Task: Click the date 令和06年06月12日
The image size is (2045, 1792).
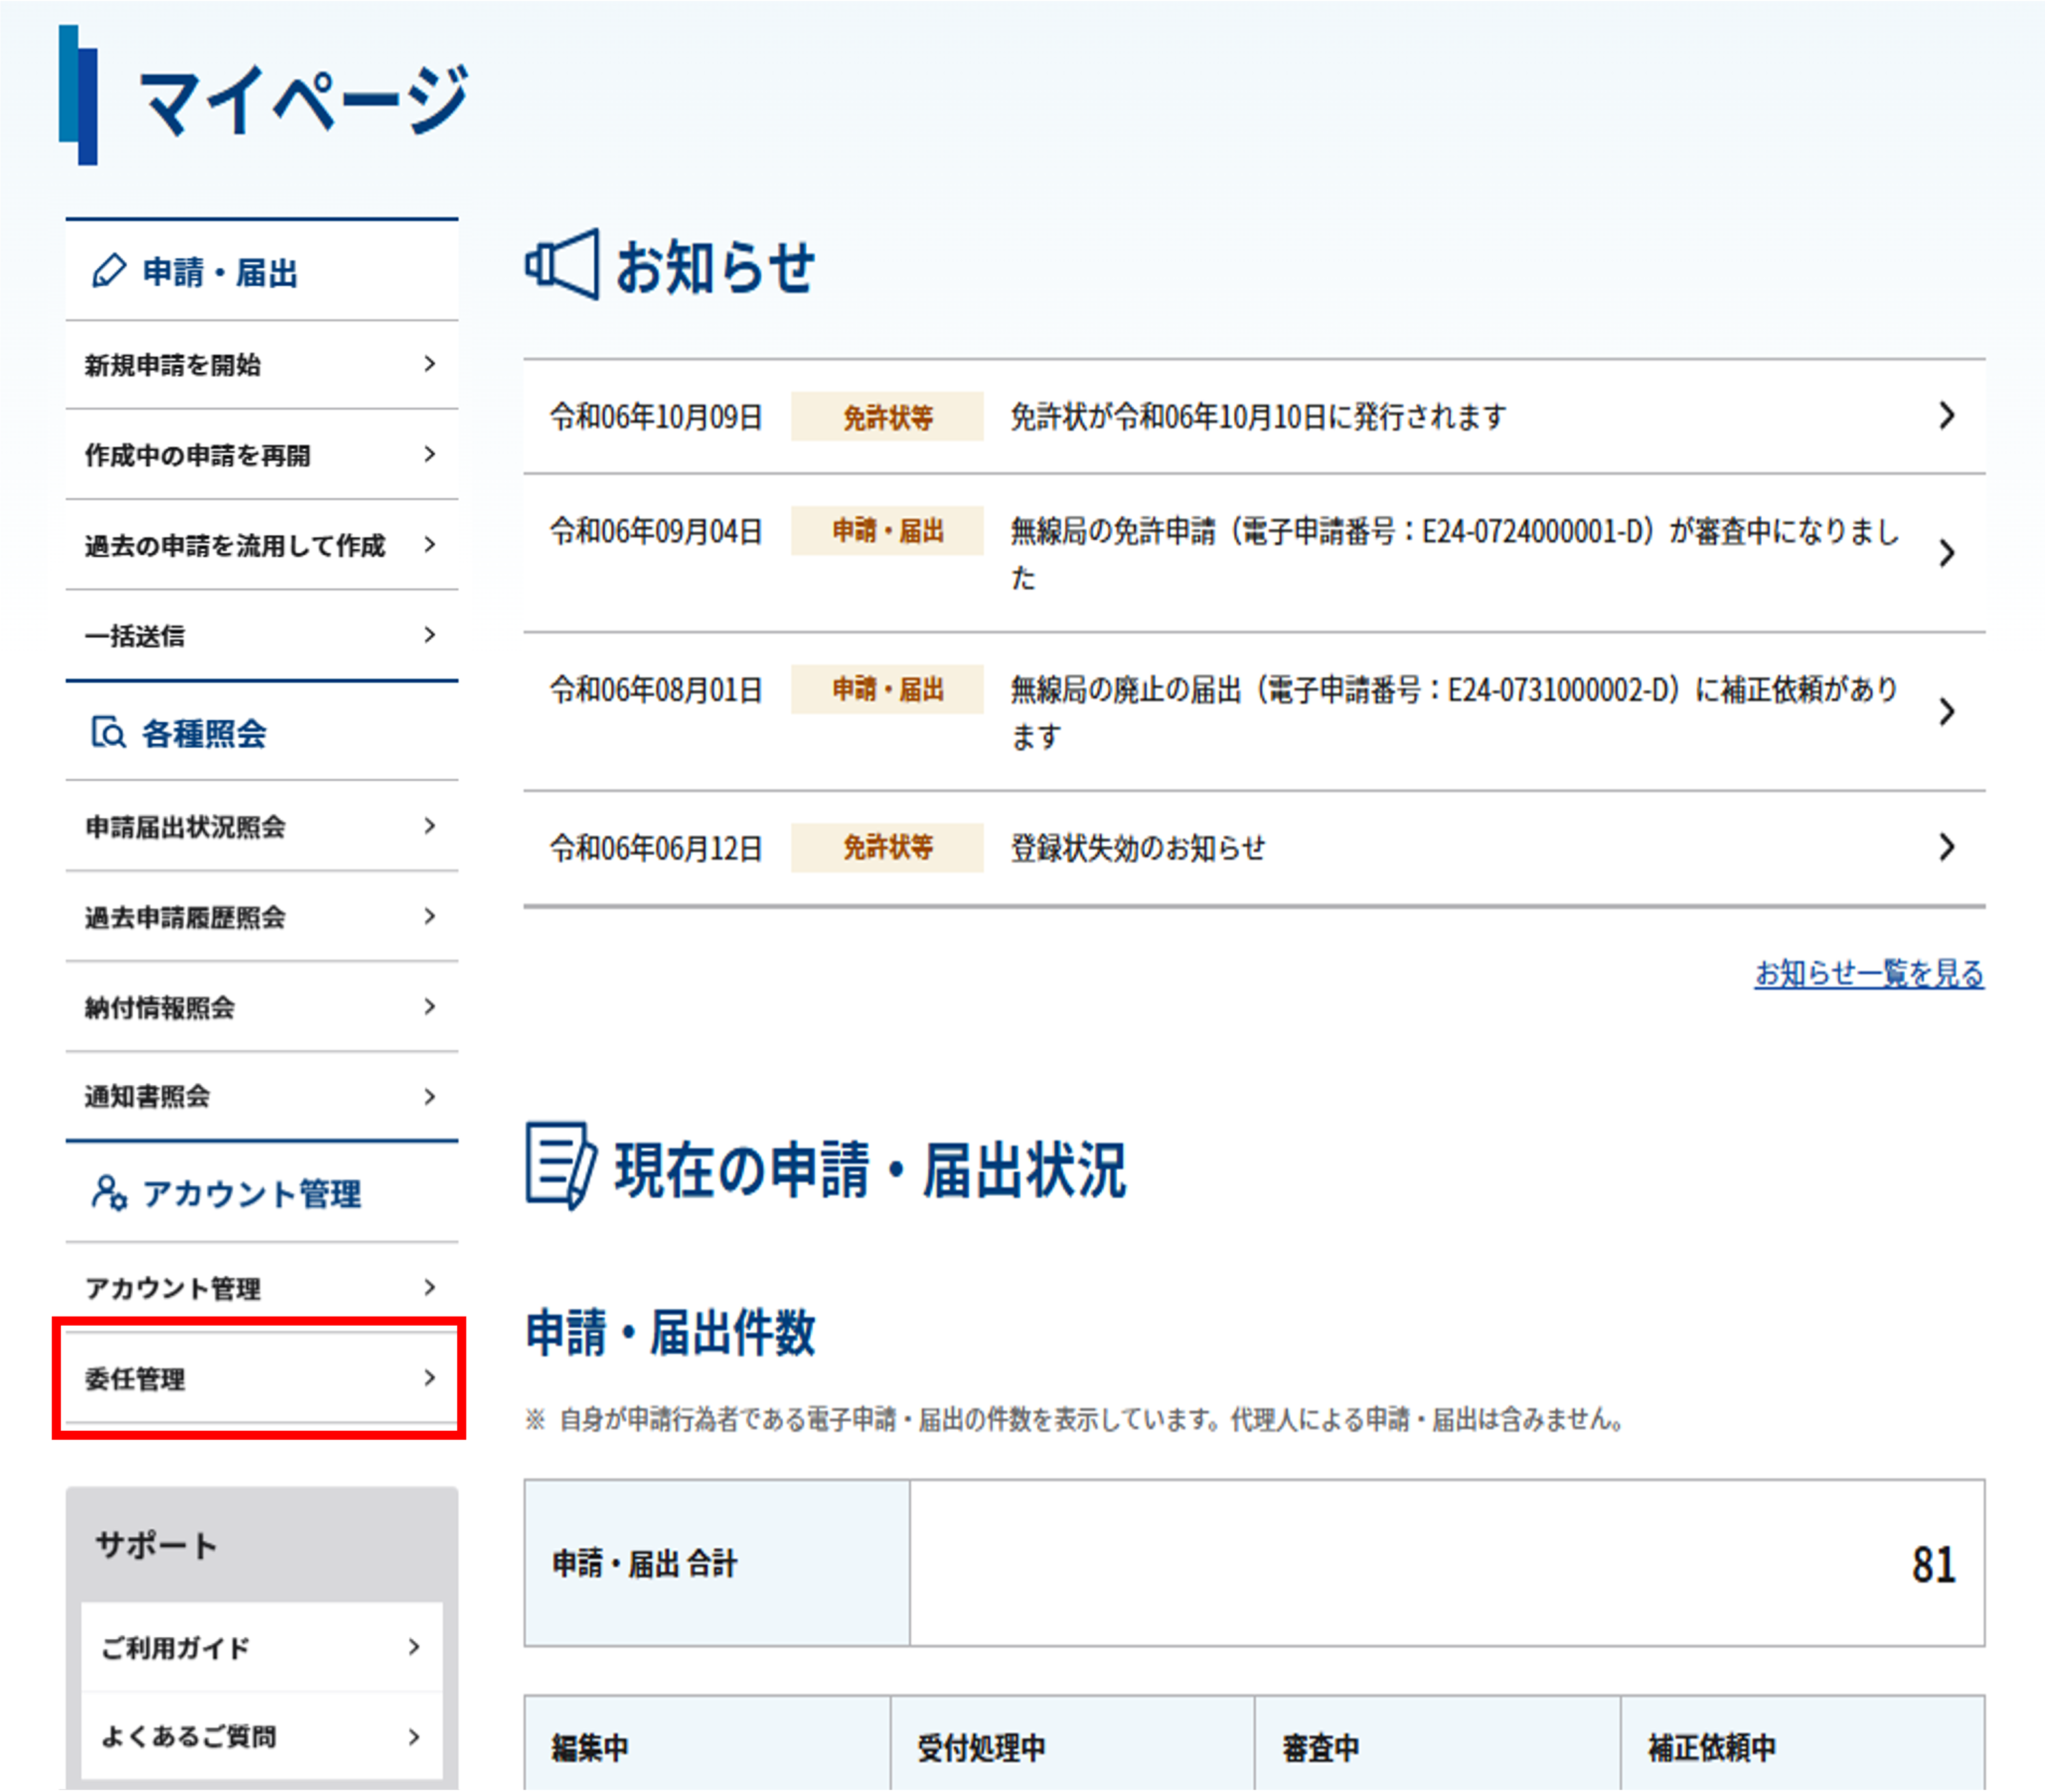Action: coord(656,848)
